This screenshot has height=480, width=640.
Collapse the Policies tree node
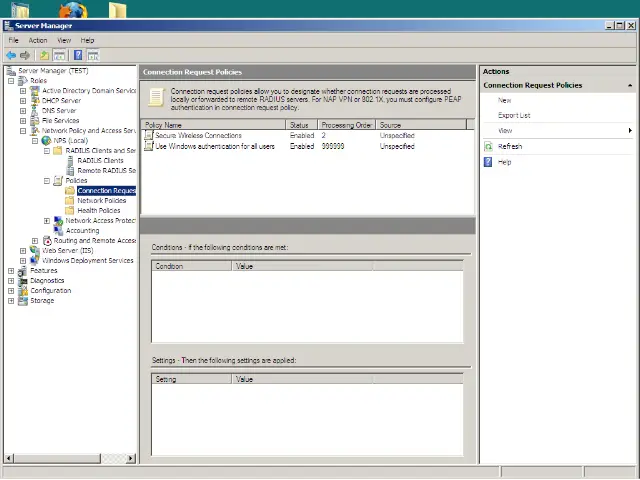point(47,180)
